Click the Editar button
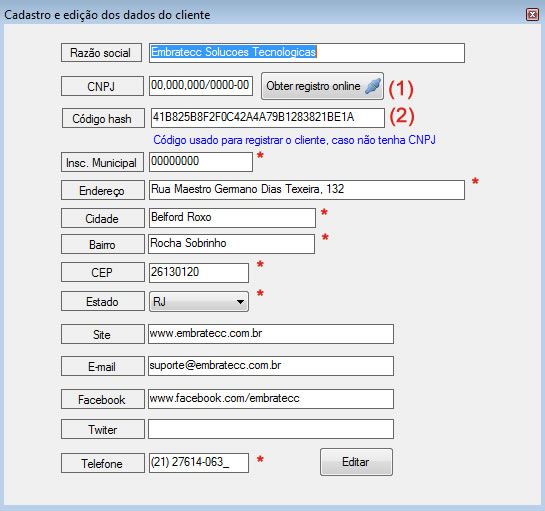 (x=356, y=462)
